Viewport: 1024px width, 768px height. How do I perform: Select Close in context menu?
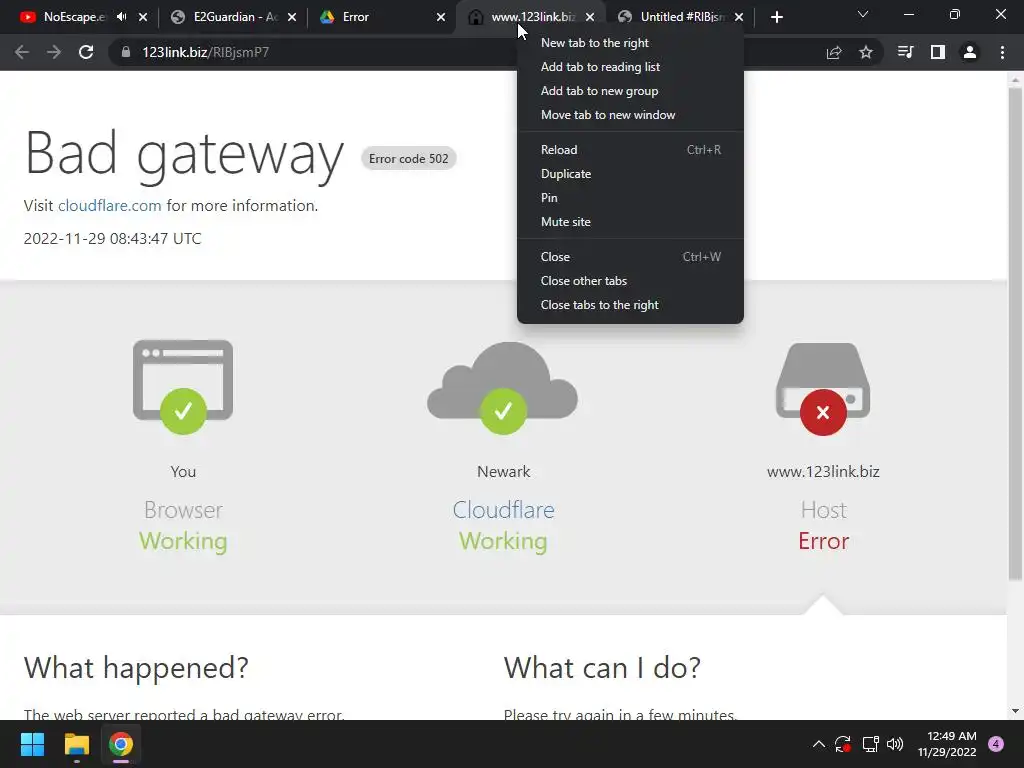(x=630, y=257)
